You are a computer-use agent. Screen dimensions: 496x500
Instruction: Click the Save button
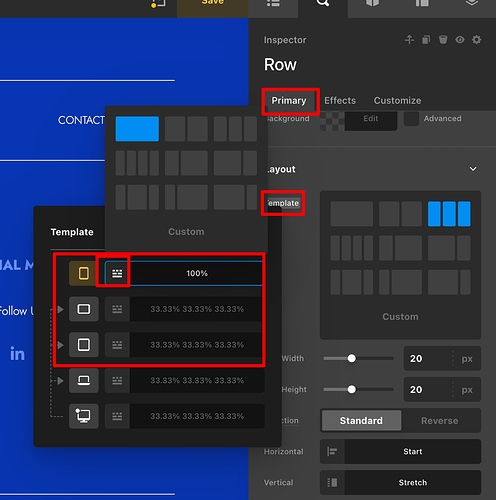(x=213, y=3)
